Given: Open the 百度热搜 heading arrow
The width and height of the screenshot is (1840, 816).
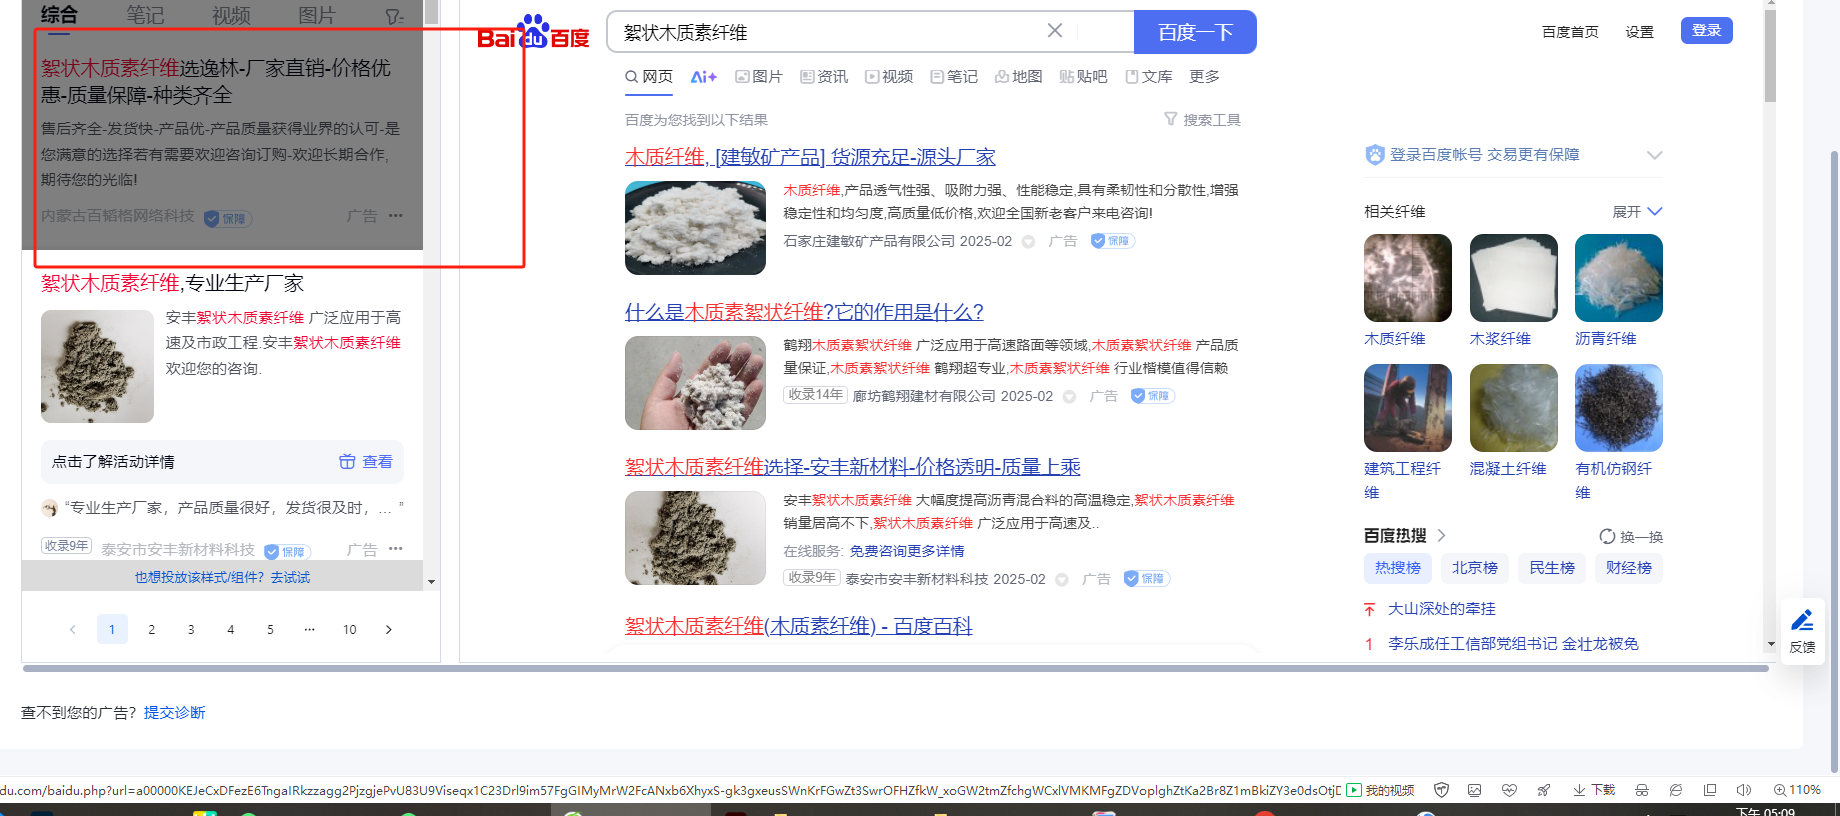Looking at the screenshot, I should coord(1441,536).
